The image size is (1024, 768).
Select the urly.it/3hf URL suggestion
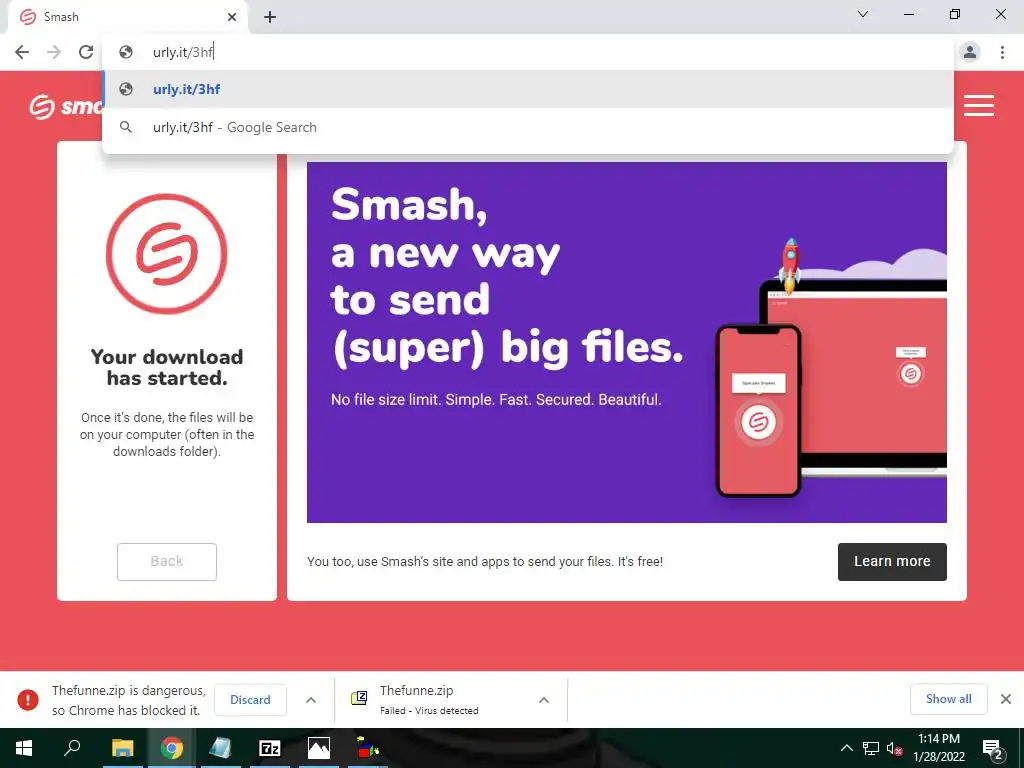(x=528, y=89)
